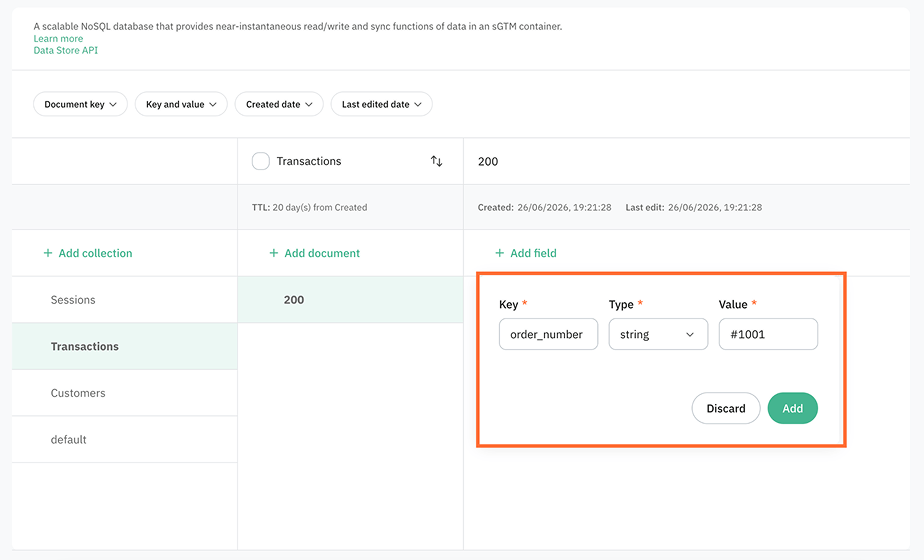Click the plus icon next to Add document
Viewport: 924px width, 560px height.
(273, 253)
